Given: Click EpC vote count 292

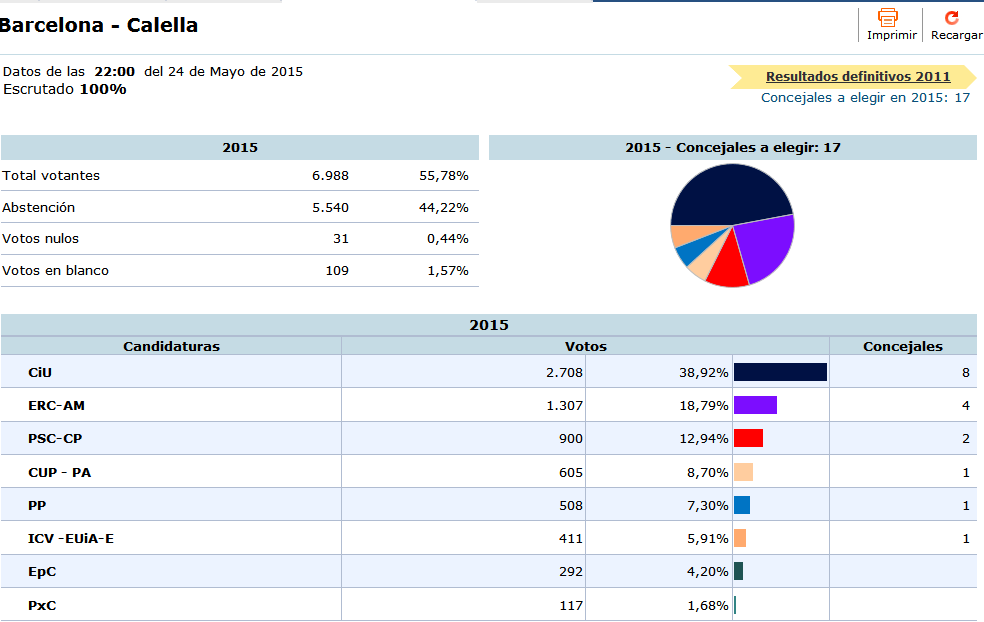Looking at the screenshot, I should [x=571, y=572].
